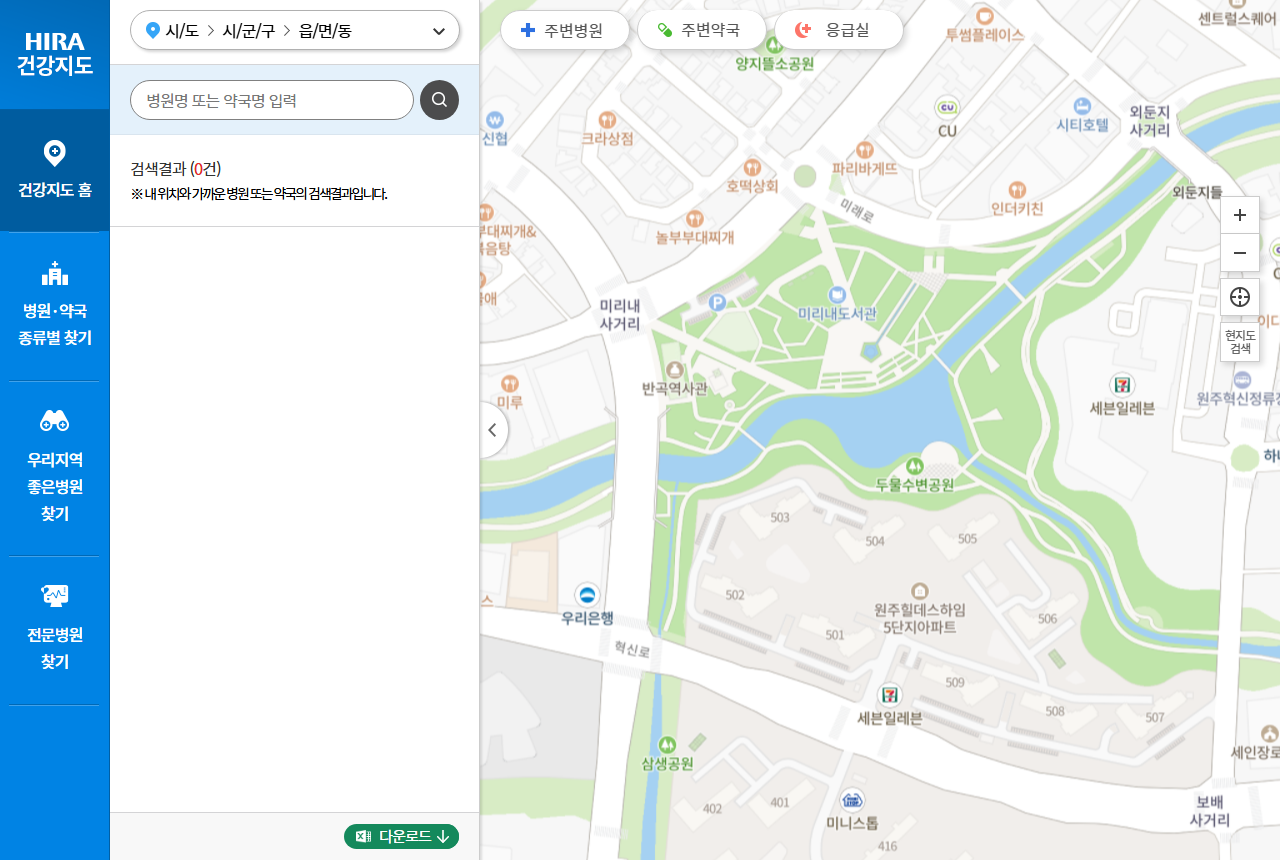The height and width of the screenshot is (860, 1280).
Task: Click the 삼생공원 park marker
Action: click(667, 744)
